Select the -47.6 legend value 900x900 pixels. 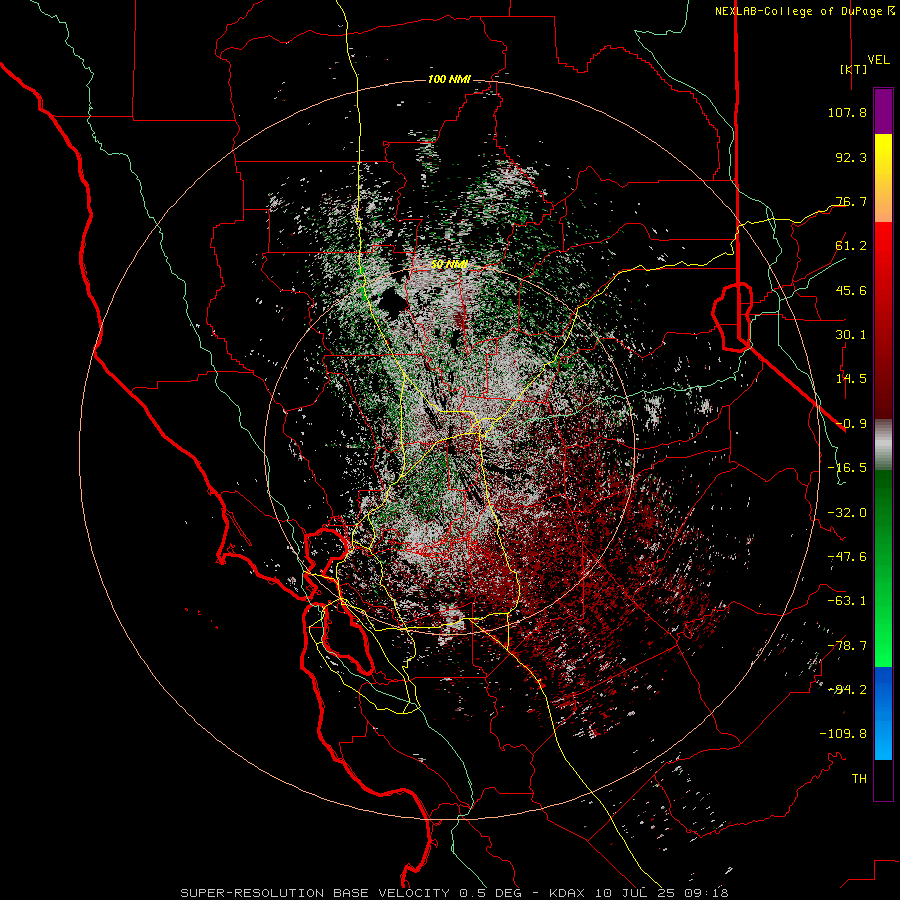click(847, 557)
